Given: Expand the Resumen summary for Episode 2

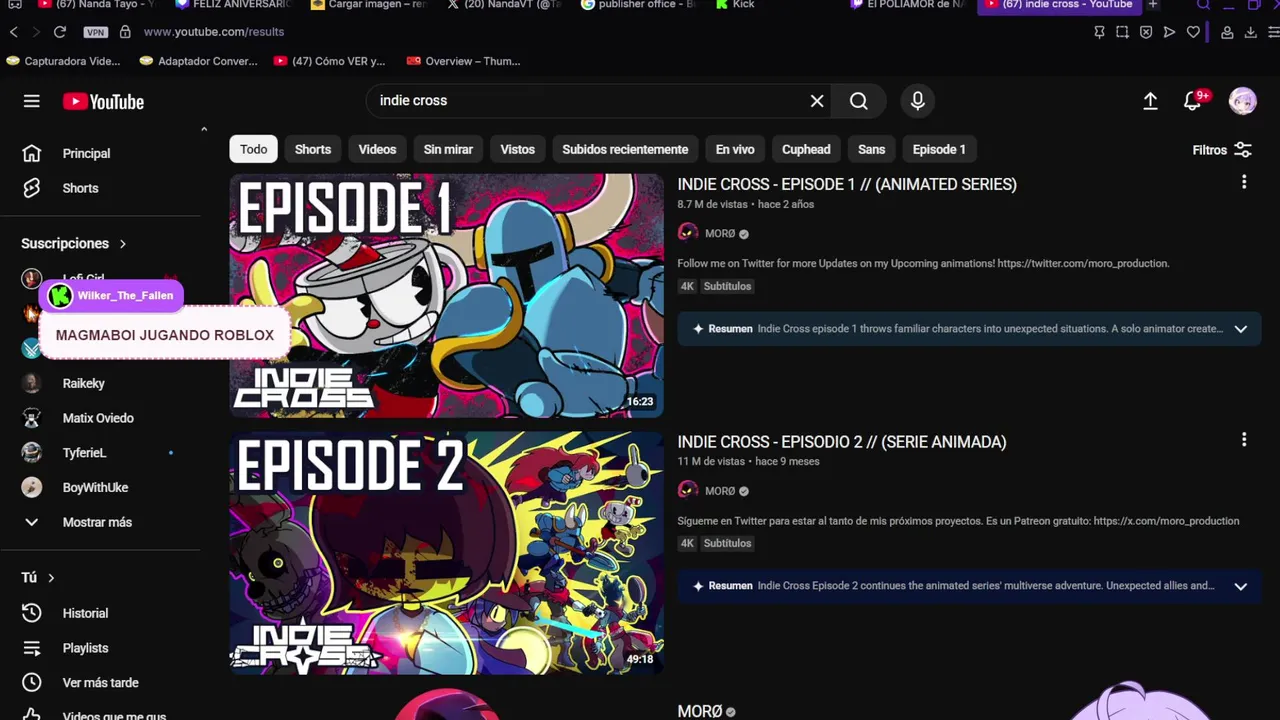Looking at the screenshot, I should click(x=1240, y=586).
